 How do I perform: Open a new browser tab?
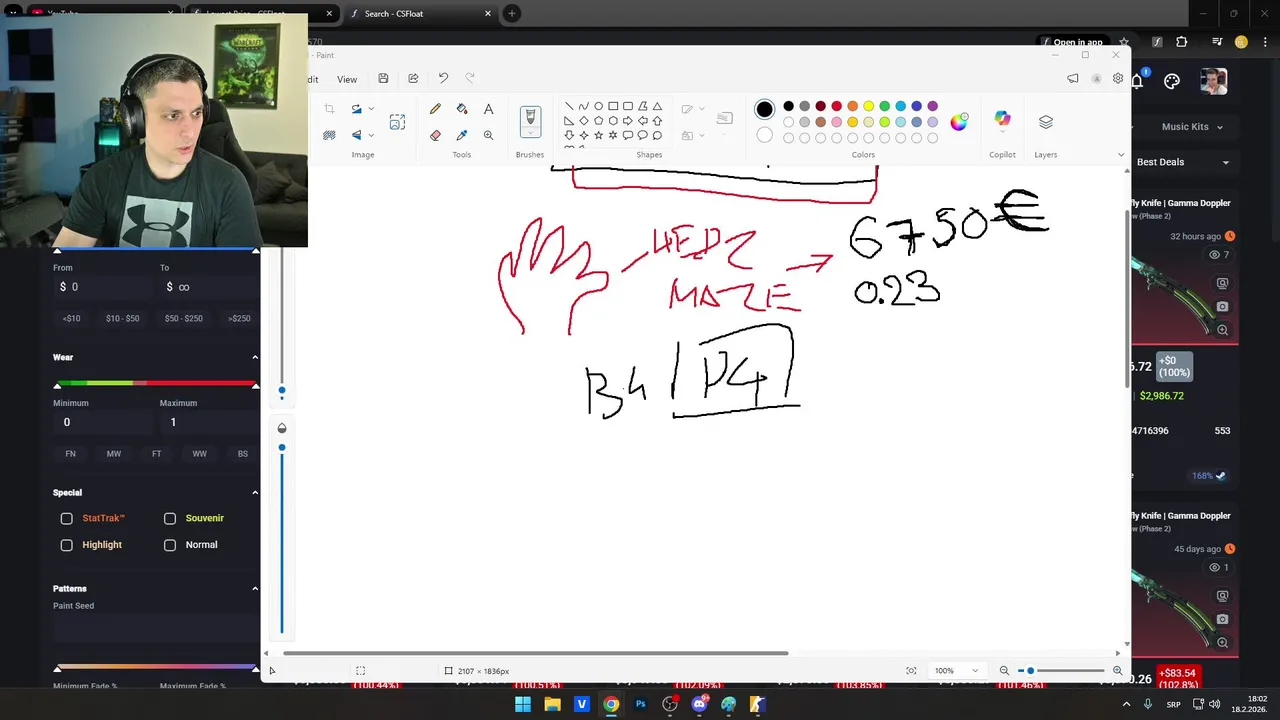(x=512, y=14)
